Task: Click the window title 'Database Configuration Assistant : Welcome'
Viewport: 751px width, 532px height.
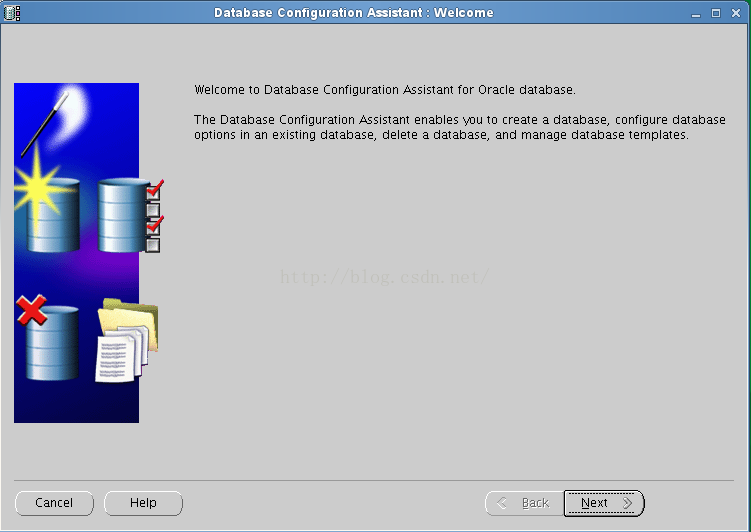Action: [x=353, y=12]
